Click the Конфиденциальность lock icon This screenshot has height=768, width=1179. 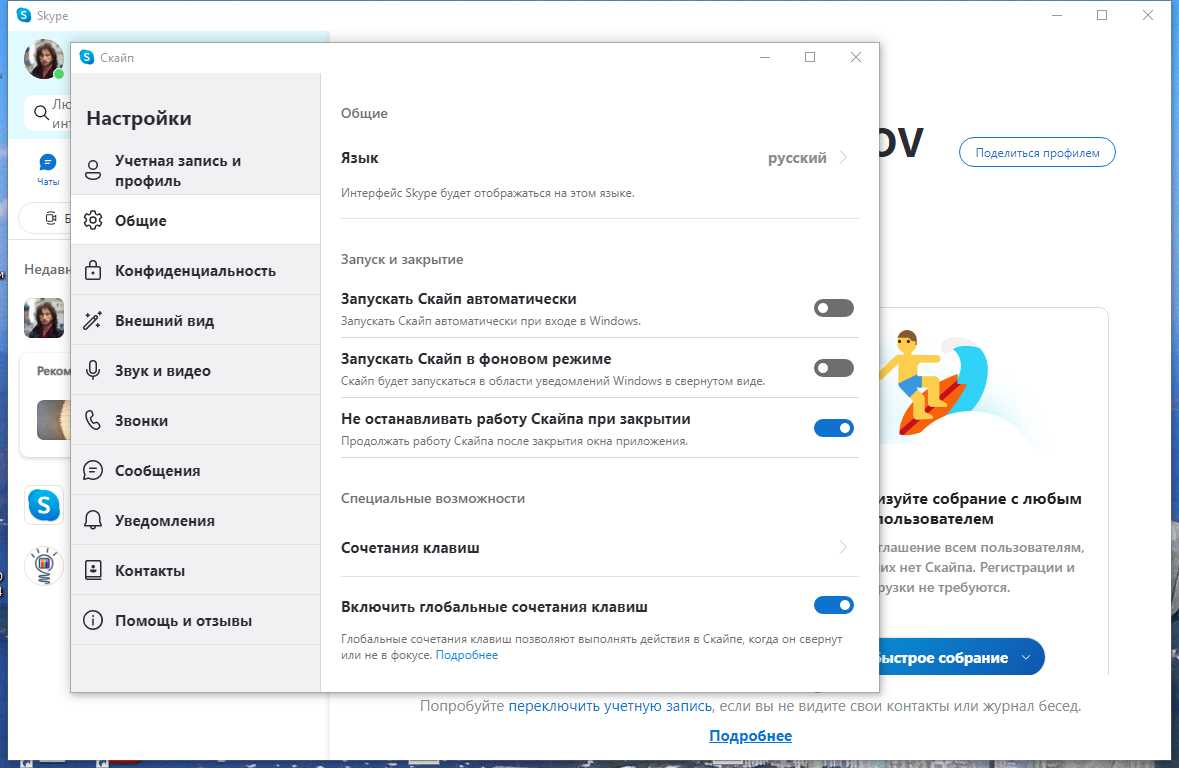[x=92, y=270]
